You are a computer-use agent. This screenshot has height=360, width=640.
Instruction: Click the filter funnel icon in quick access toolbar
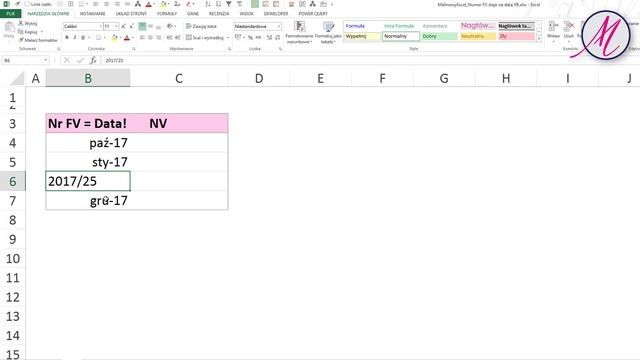(229, 4)
